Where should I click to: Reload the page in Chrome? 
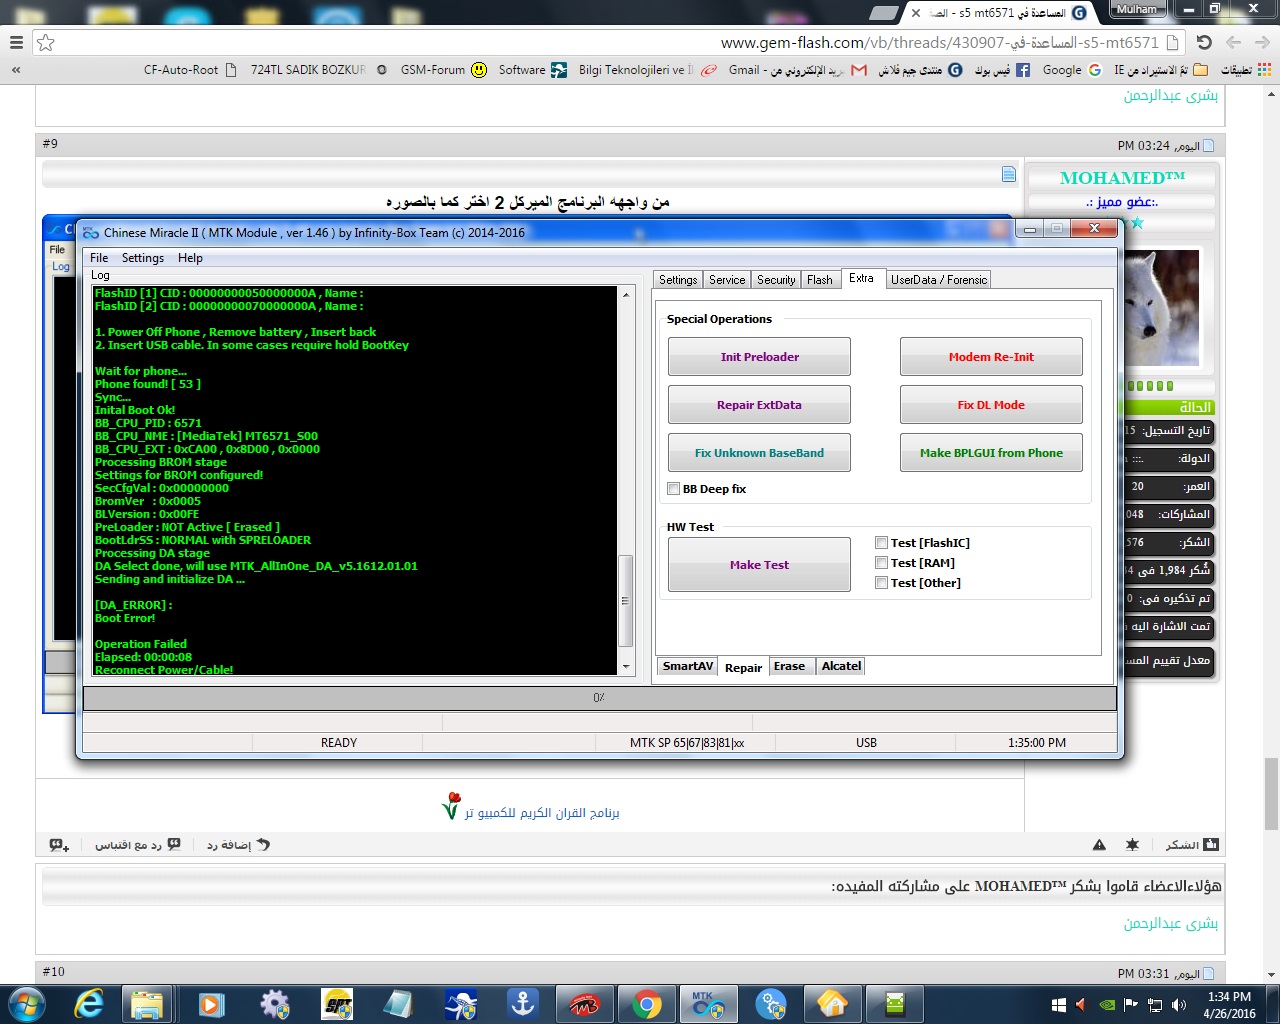(x=1204, y=43)
